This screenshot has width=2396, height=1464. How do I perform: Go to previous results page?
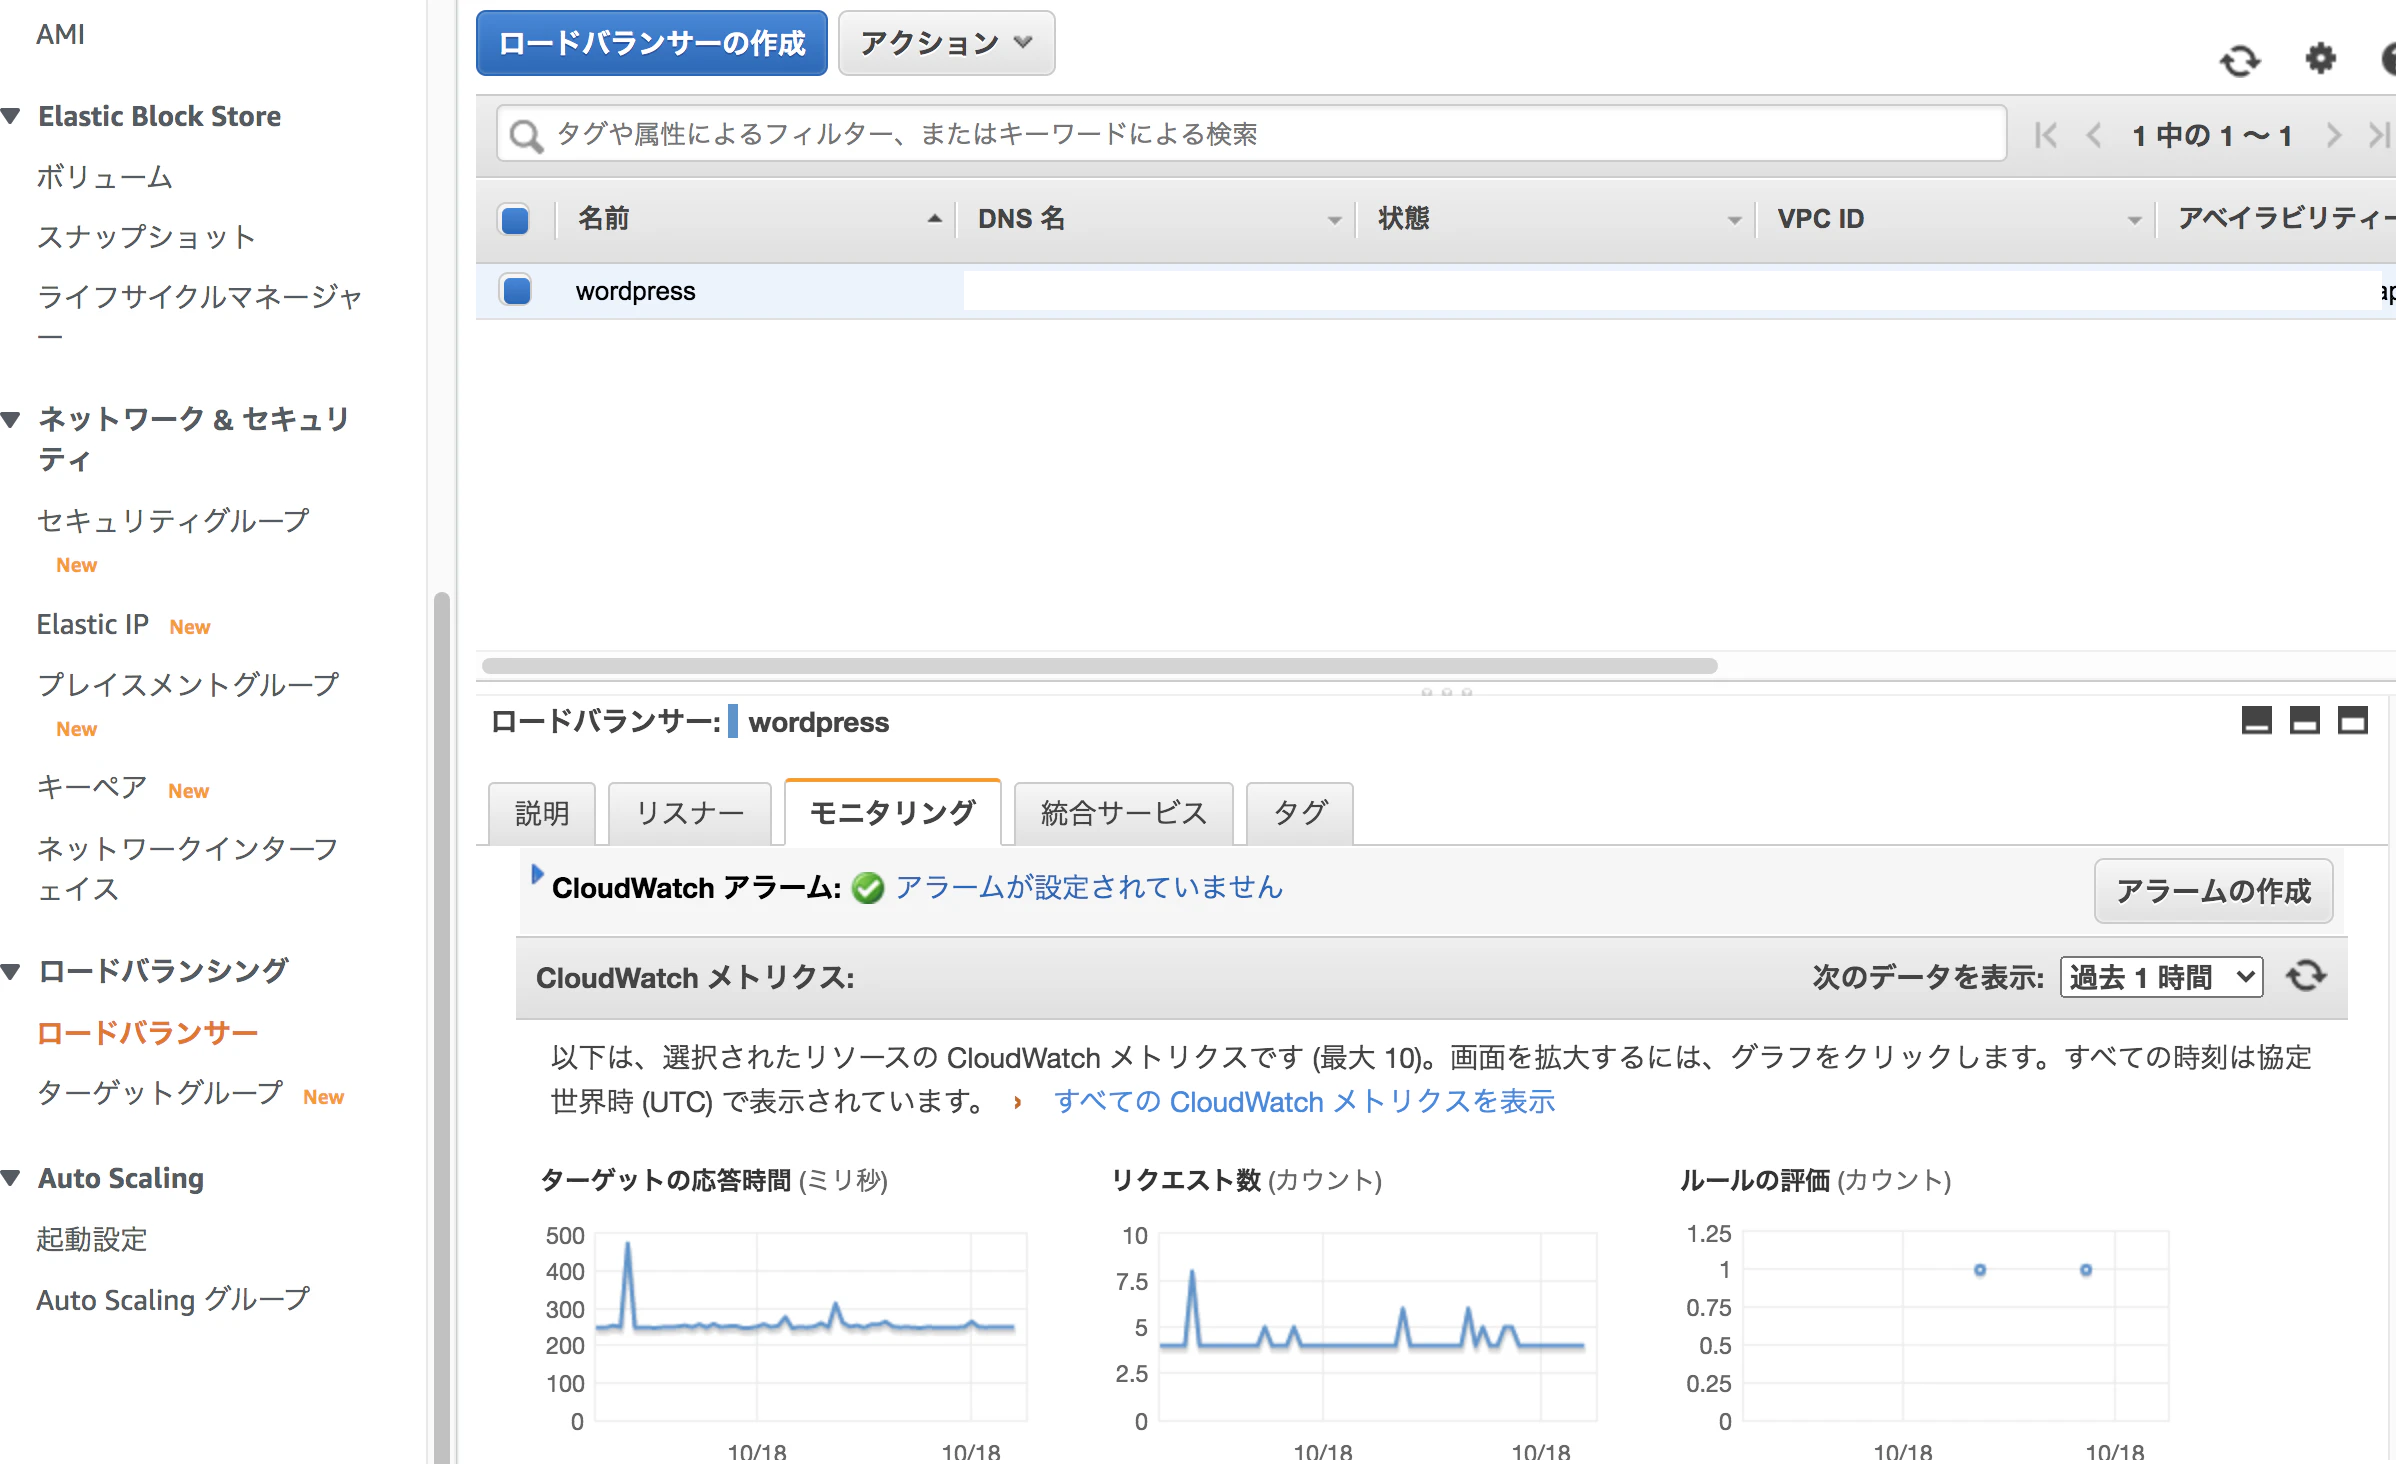click(x=2093, y=135)
